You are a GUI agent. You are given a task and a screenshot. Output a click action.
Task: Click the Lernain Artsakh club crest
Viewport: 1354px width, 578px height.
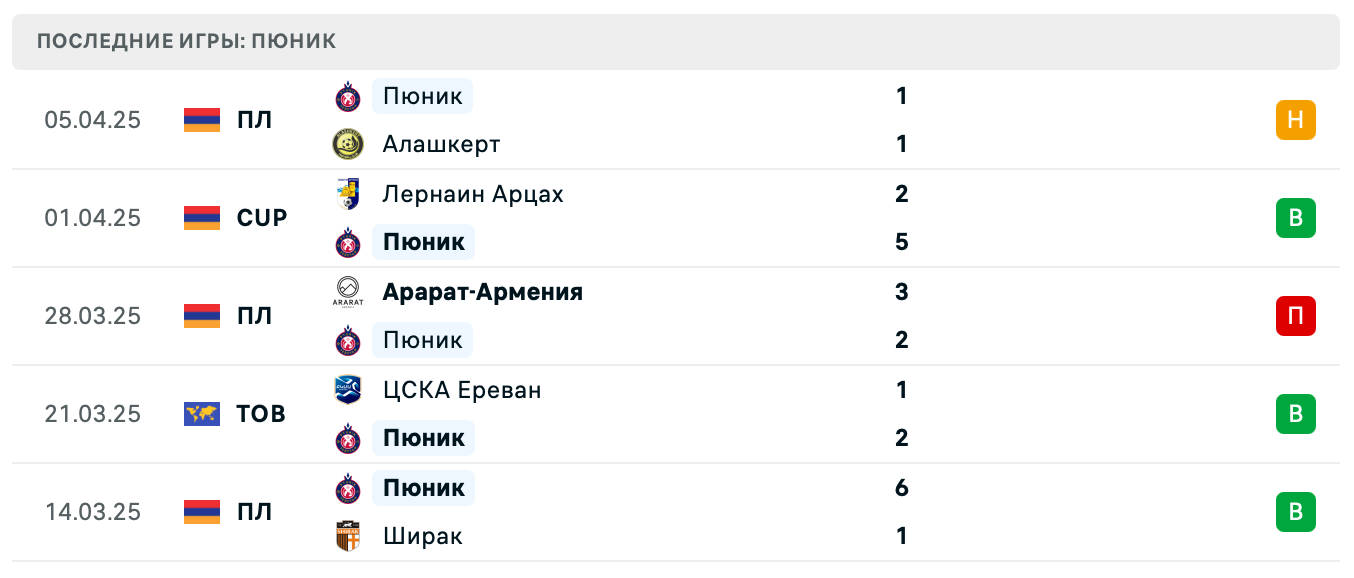click(x=348, y=193)
